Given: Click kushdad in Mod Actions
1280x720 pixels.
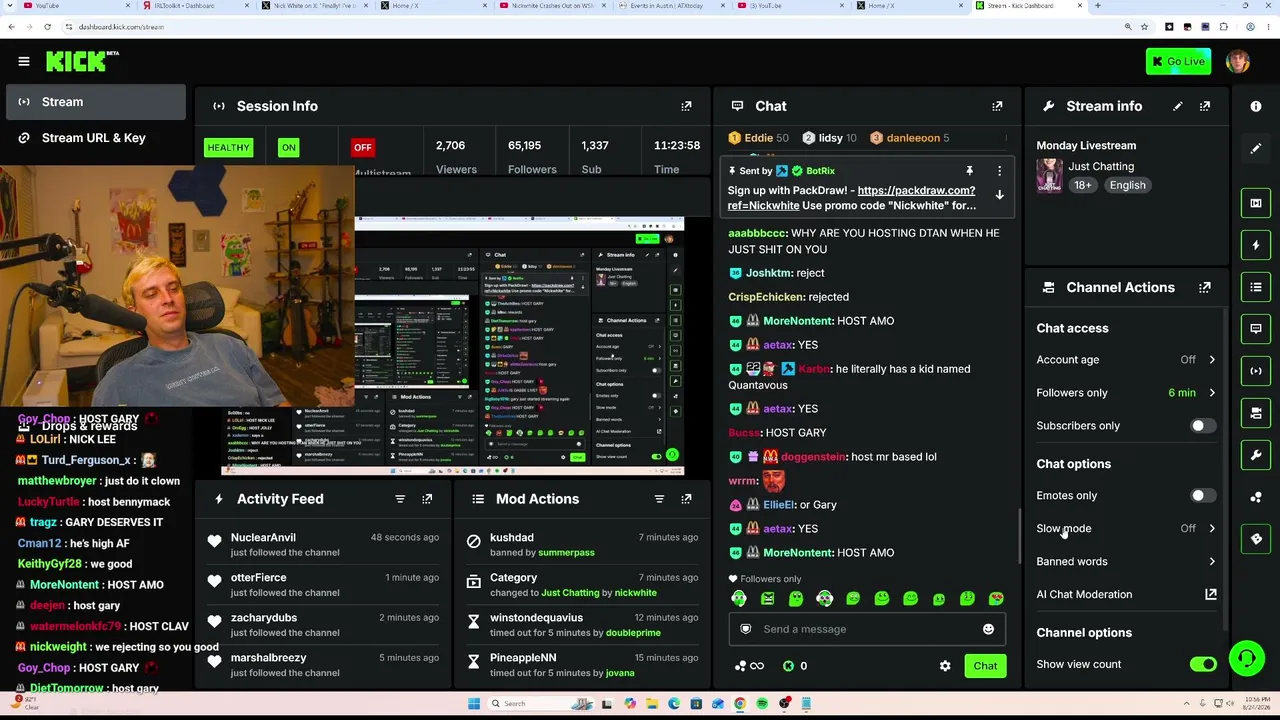Looking at the screenshot, I should click(512, 538).
